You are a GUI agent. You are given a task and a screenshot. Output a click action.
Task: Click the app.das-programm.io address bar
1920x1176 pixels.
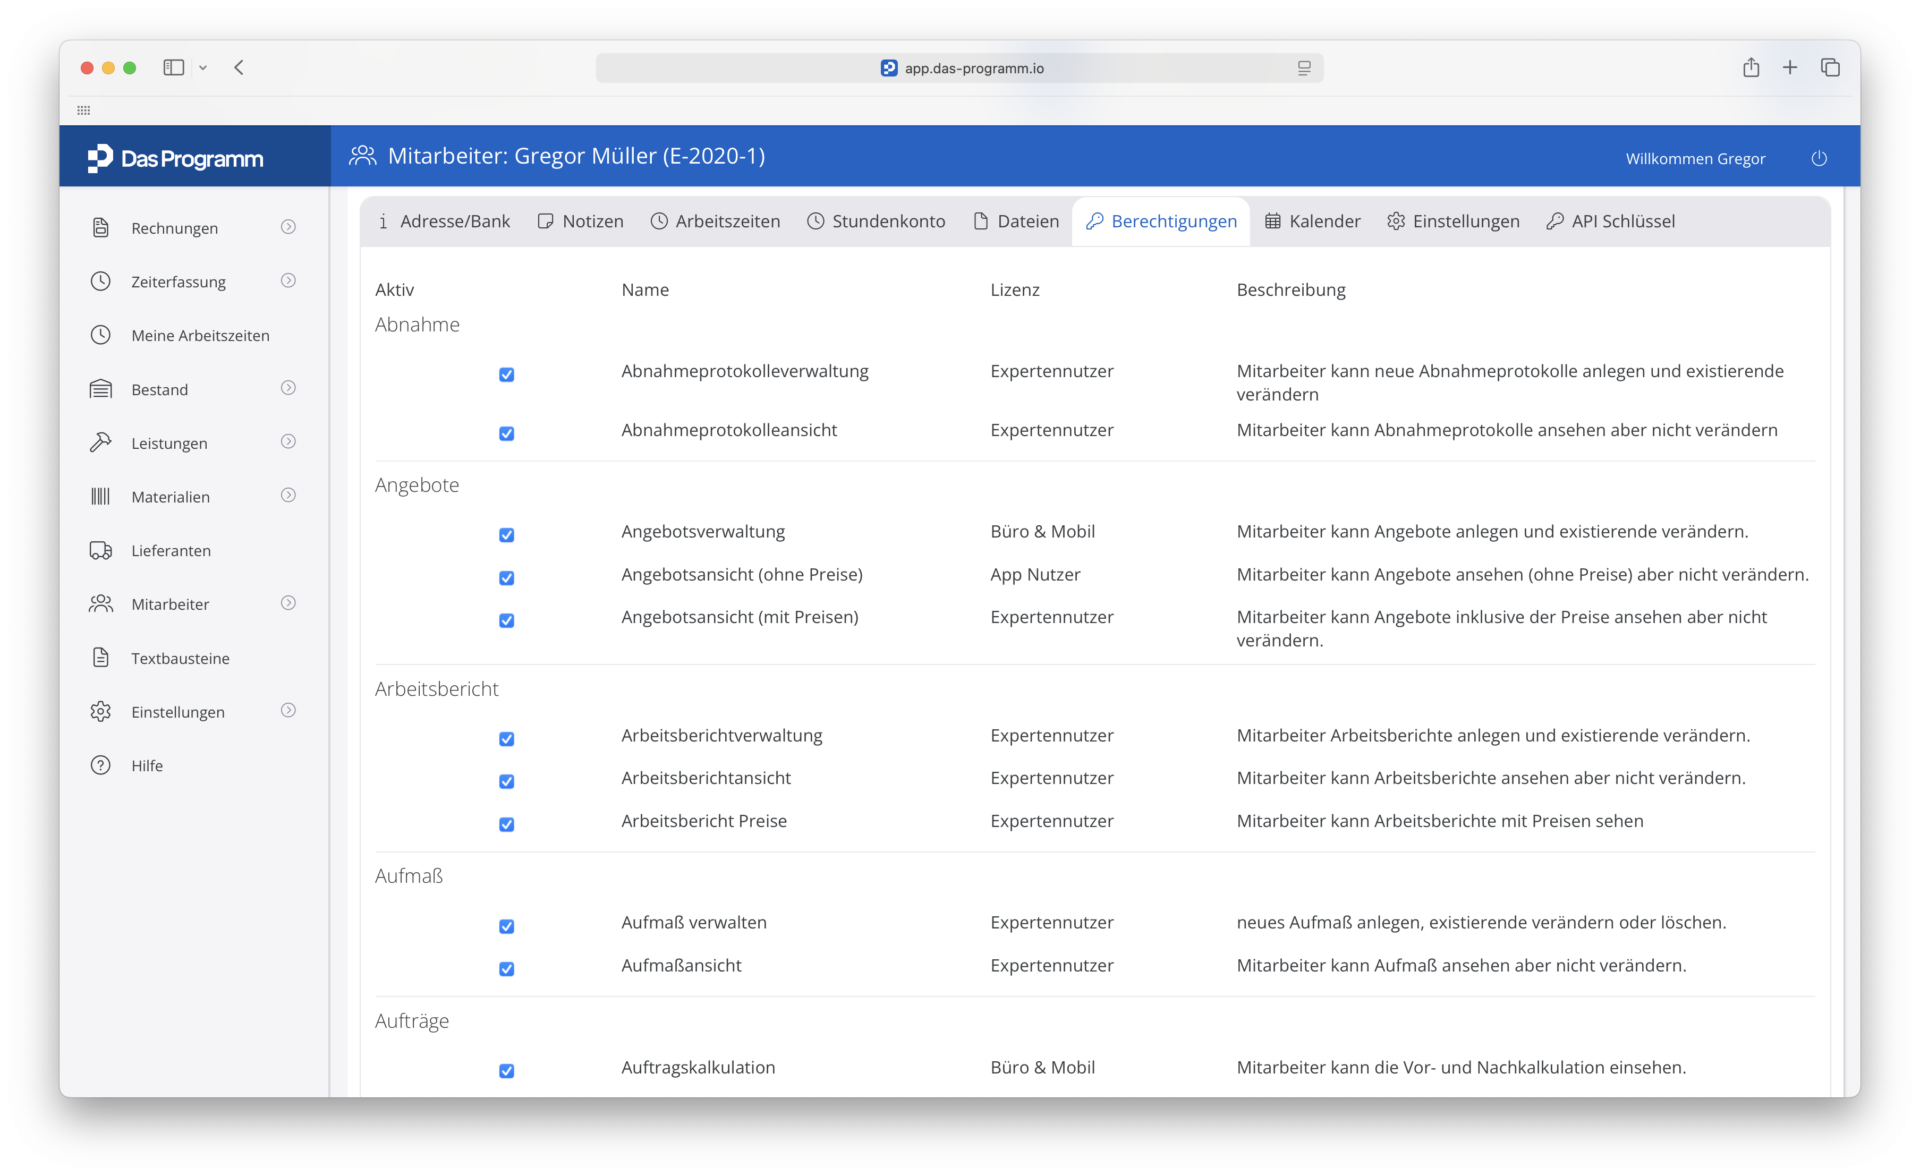pos(960,68)
